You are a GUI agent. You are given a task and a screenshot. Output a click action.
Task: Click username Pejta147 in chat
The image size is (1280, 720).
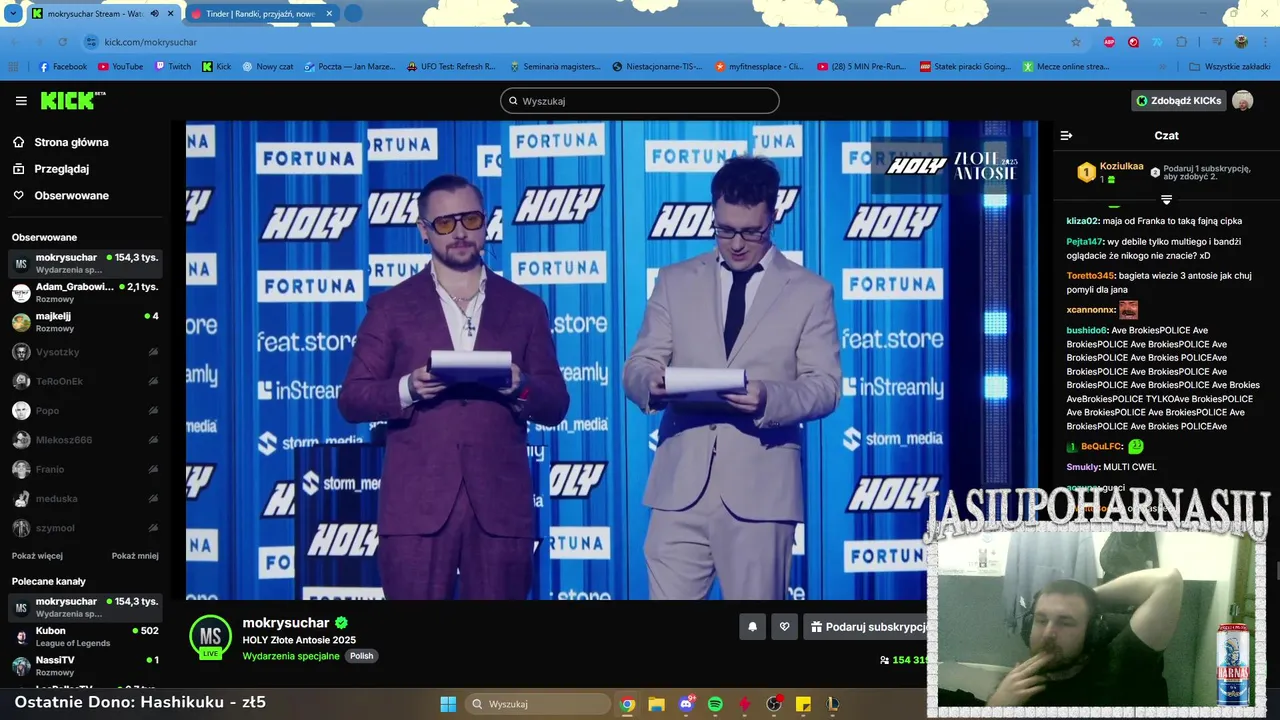1084,242
